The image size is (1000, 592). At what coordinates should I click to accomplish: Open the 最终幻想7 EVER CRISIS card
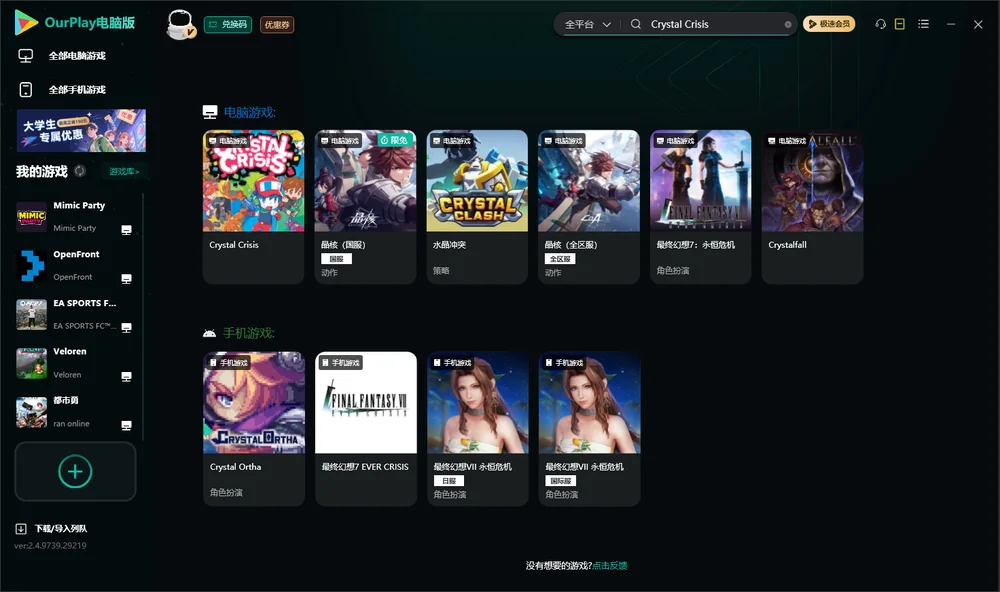366,429
